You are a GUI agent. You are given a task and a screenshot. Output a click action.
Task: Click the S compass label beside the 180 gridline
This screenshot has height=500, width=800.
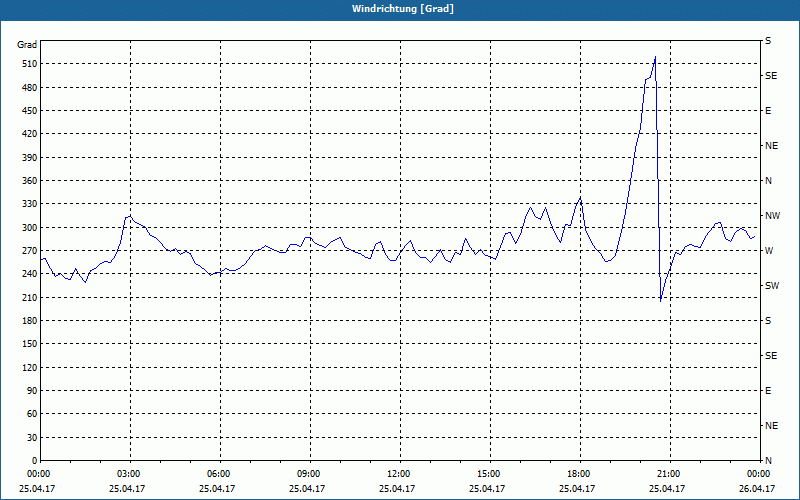tap(768, 321)
